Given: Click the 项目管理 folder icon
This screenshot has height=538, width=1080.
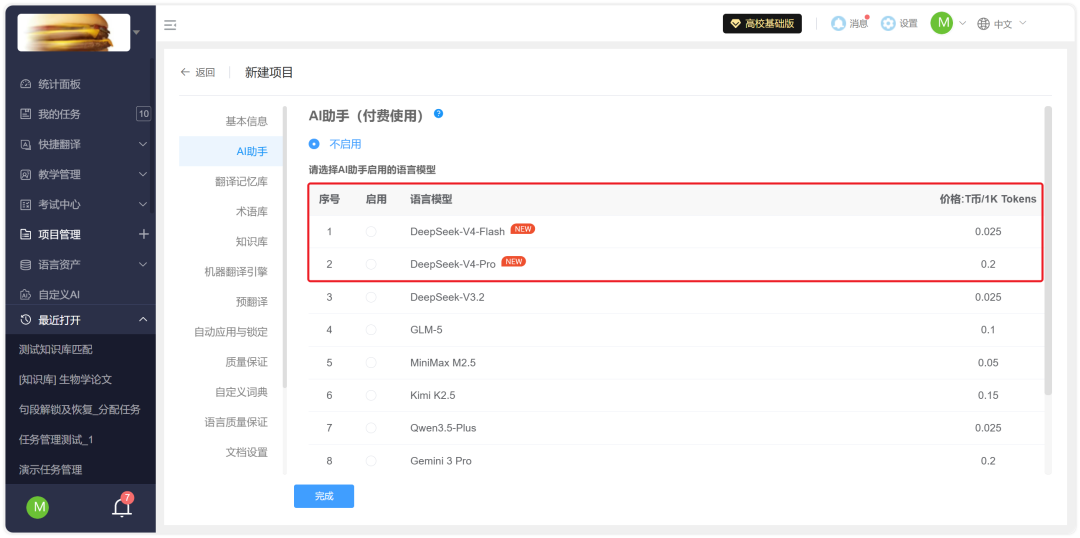Looking at the screenshot, I should 25,234.
